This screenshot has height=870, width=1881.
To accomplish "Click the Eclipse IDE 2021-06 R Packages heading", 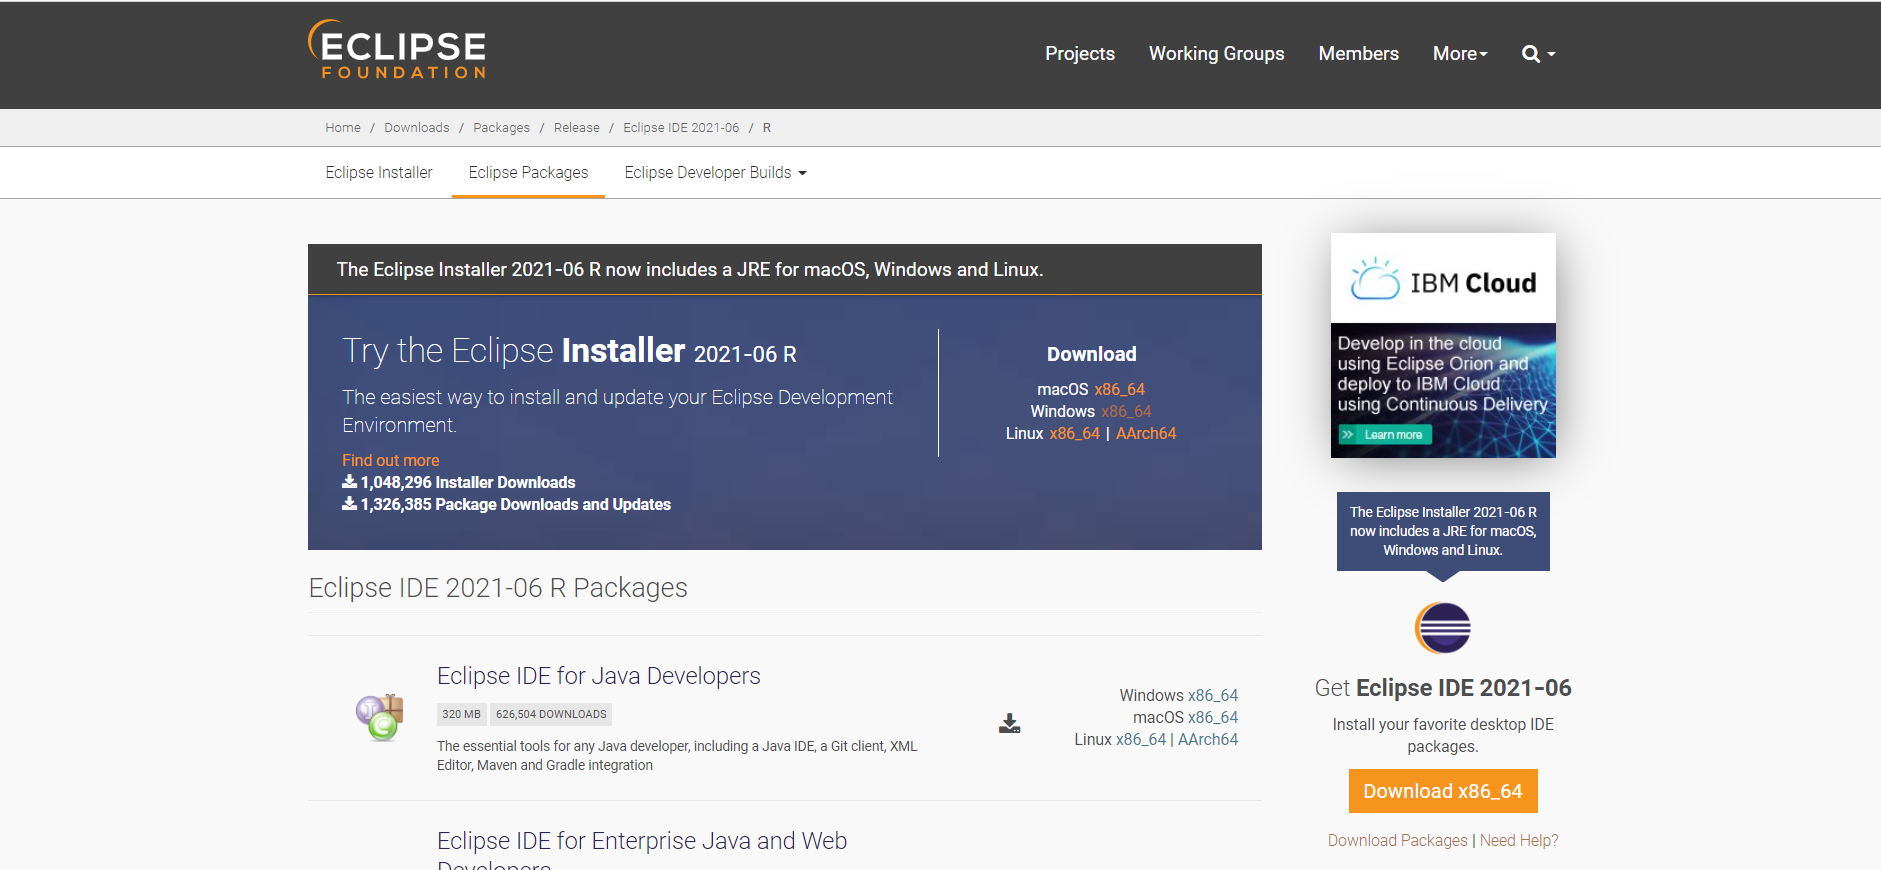I will pyautogui.click(x=498, y=588).
